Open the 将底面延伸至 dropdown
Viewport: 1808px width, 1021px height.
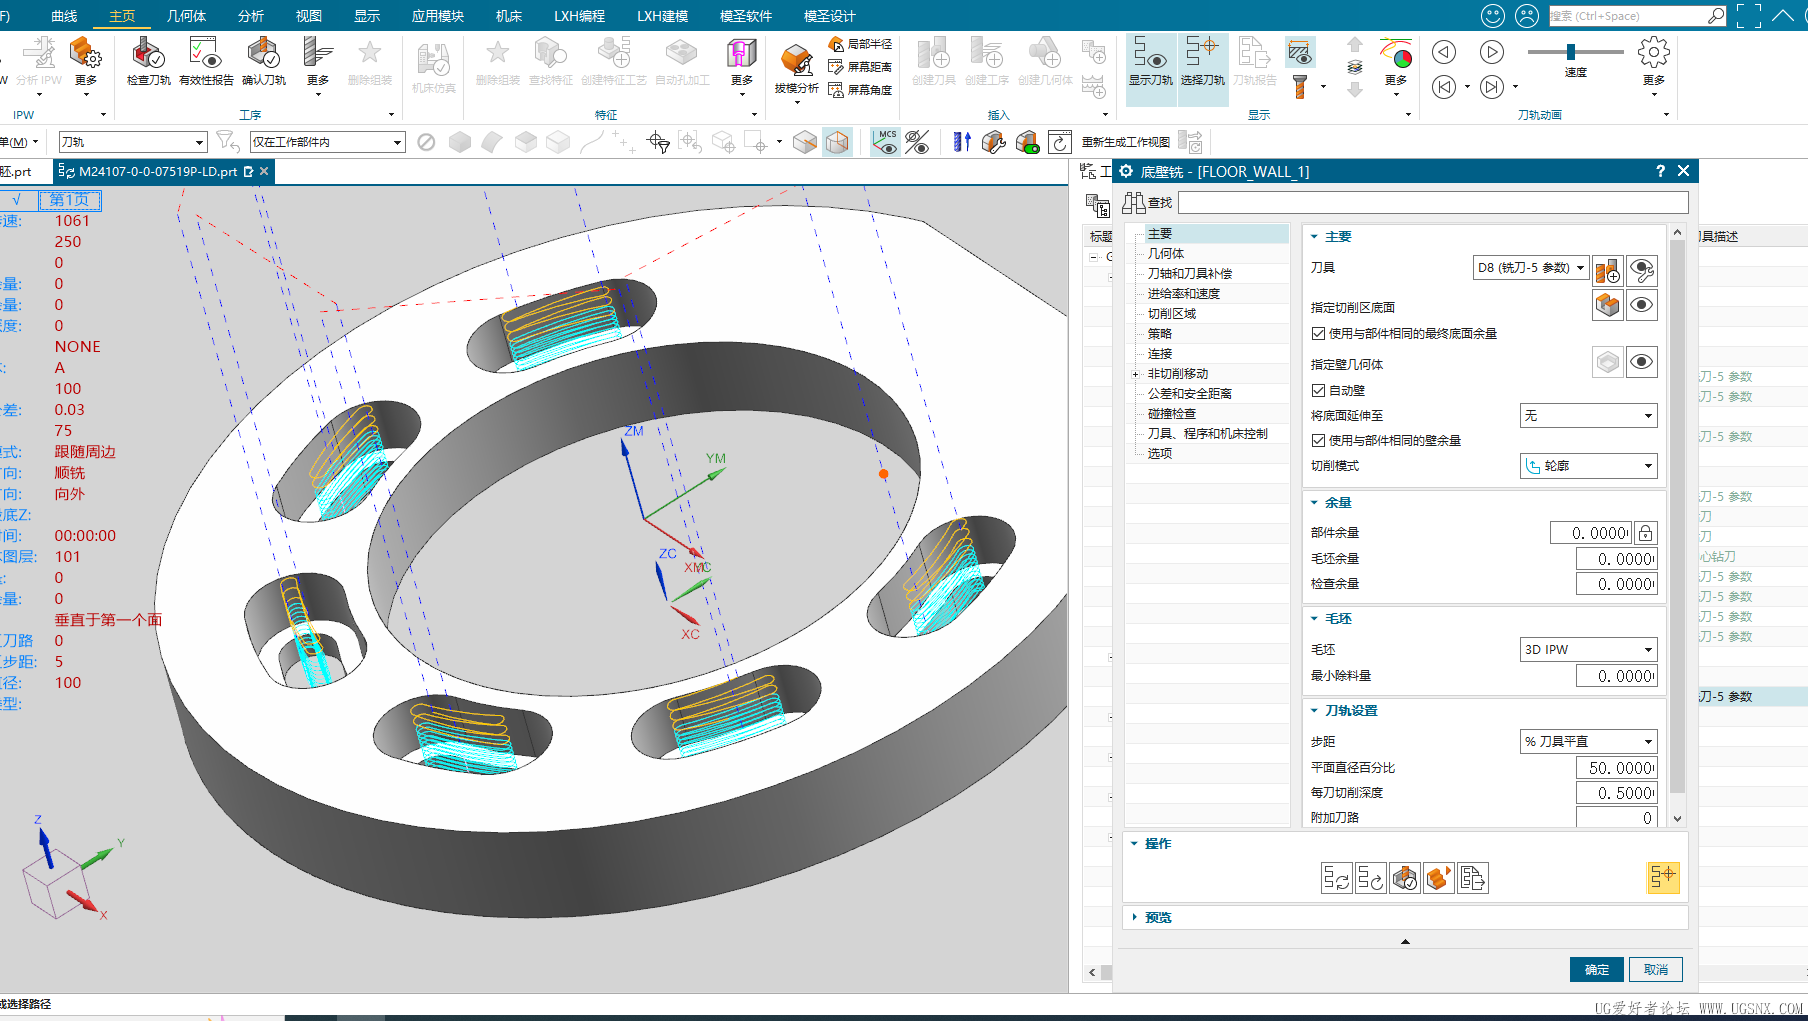pos(1588,416)
